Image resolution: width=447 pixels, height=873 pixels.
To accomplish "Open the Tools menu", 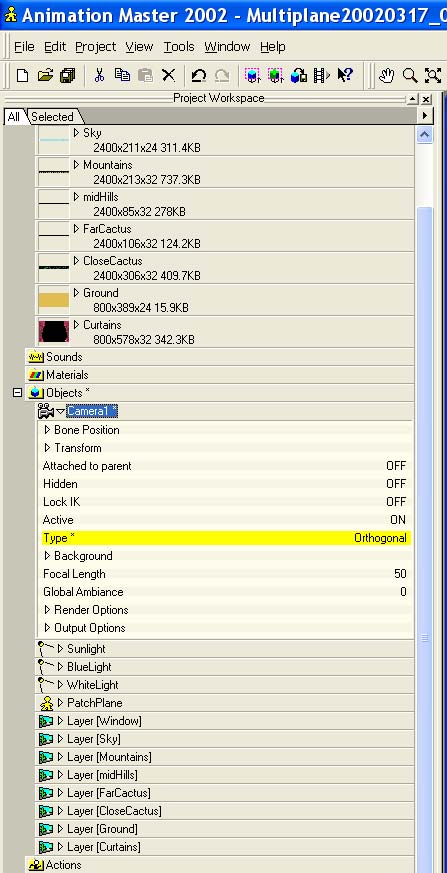I will point(179,47).
